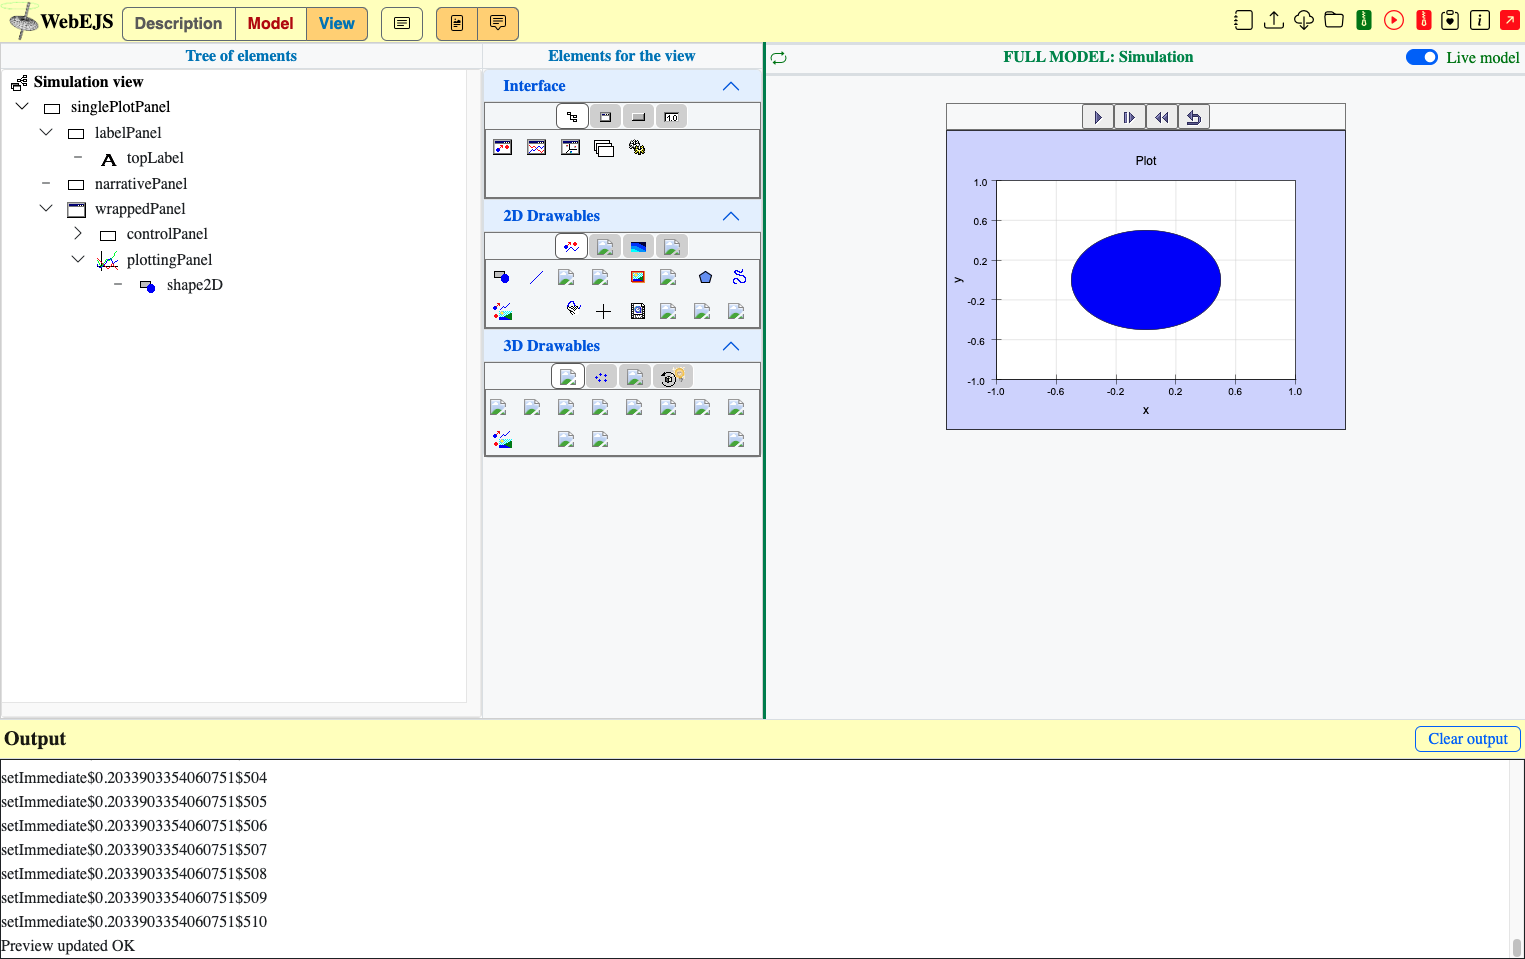Click the notebook icon in top toolbar

pos(1243,20)
